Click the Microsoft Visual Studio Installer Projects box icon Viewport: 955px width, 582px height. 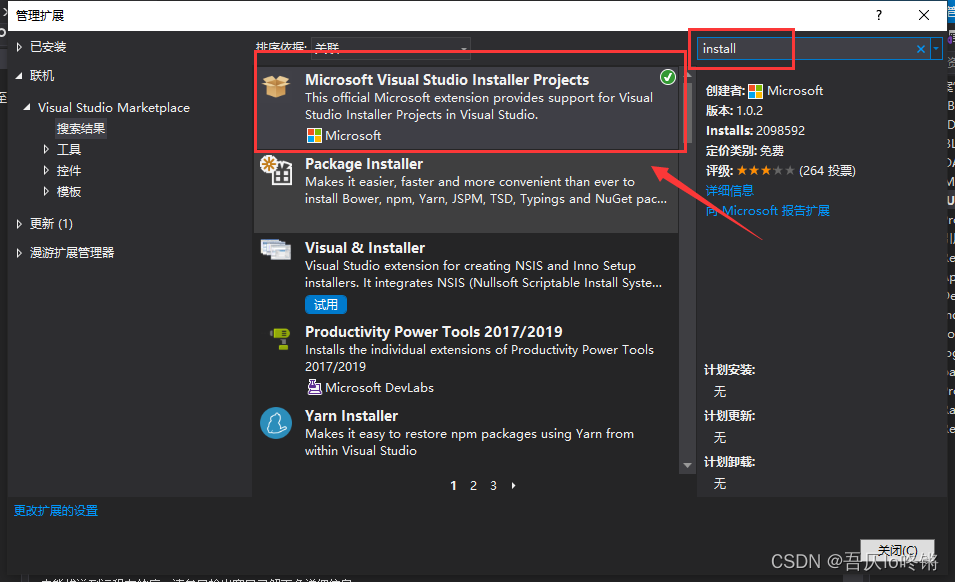coord(276,86)
